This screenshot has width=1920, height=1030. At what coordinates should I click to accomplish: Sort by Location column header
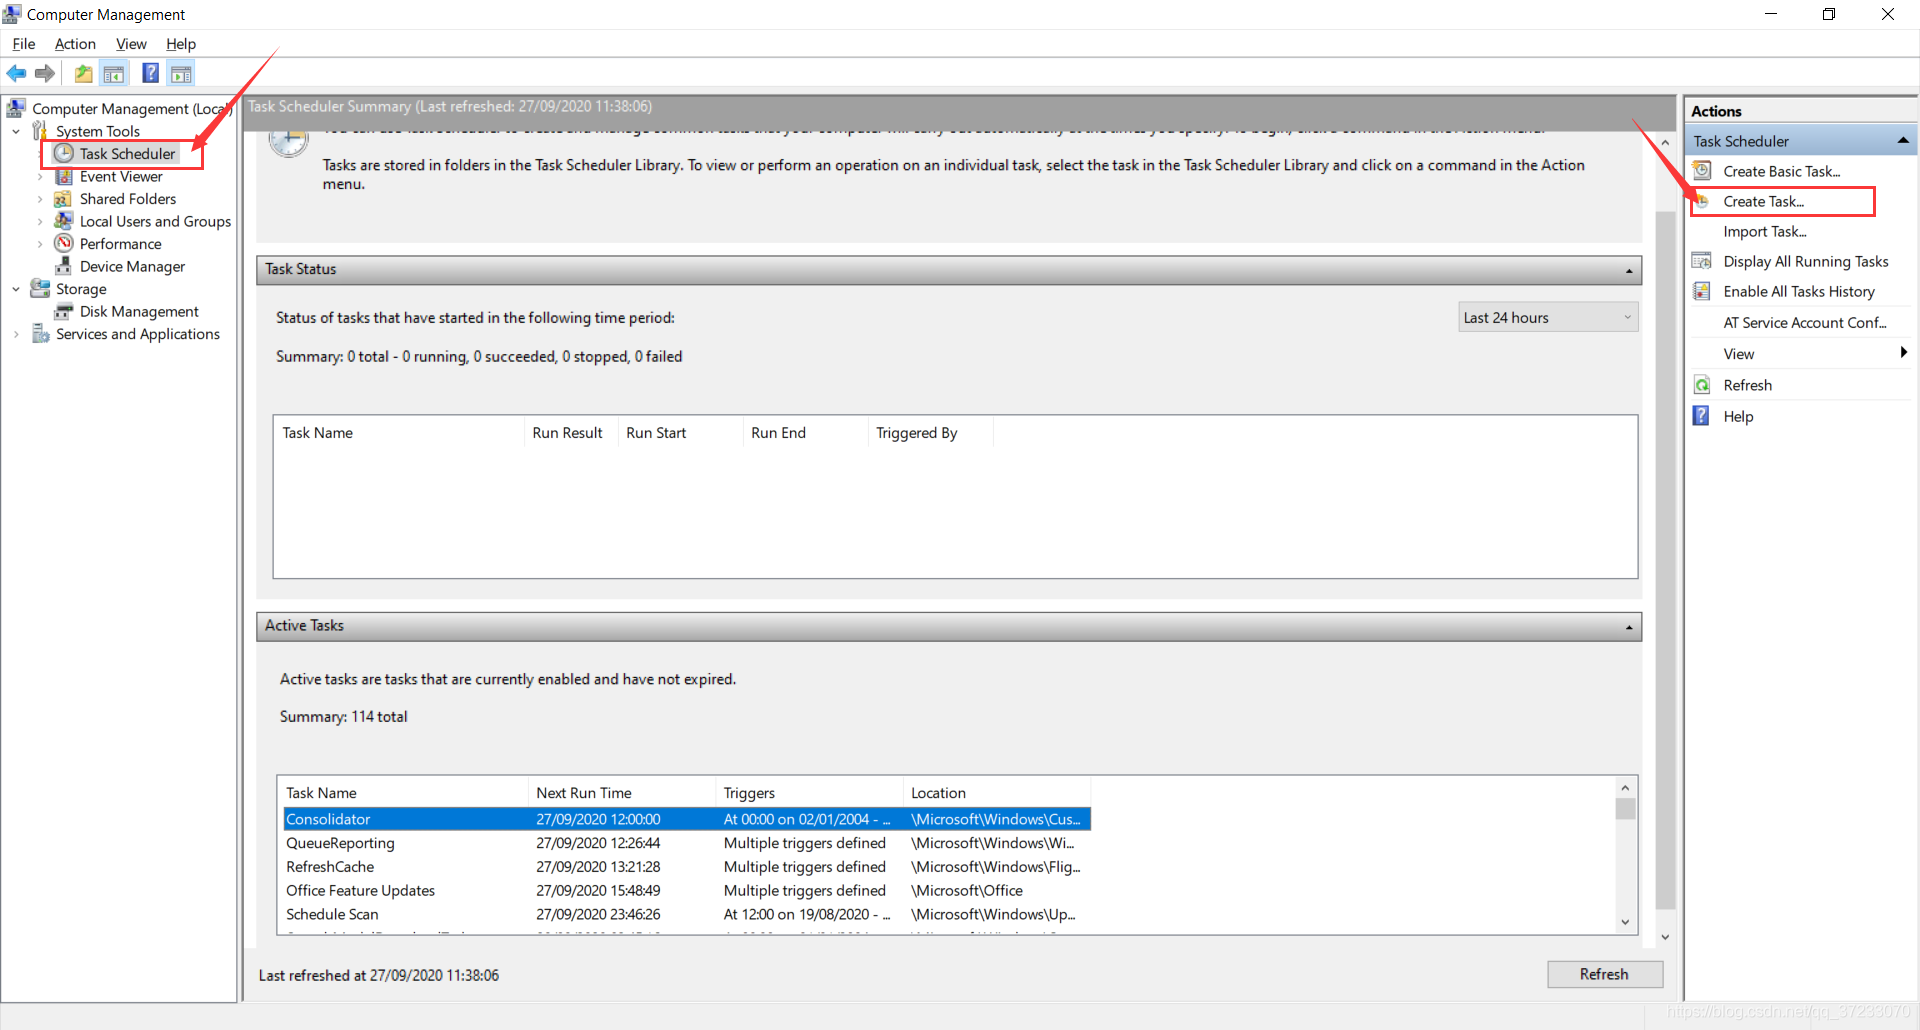tap(997, 792)
